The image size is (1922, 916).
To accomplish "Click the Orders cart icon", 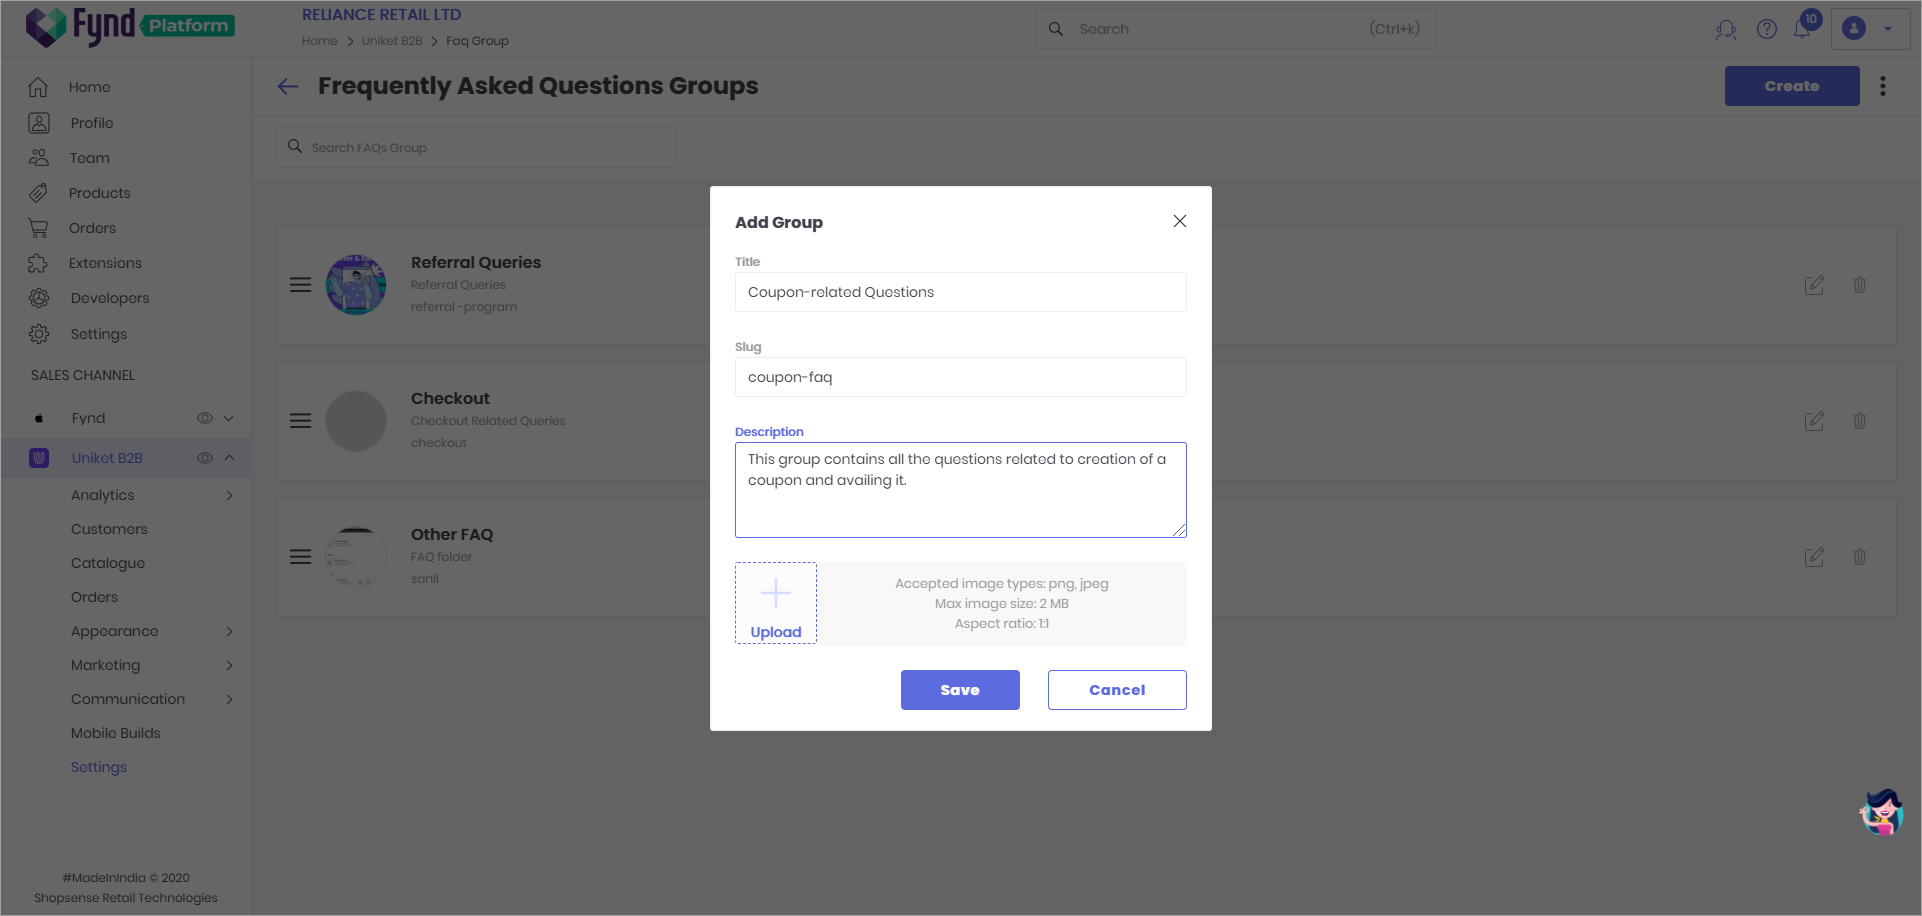I will coord(38,228).
